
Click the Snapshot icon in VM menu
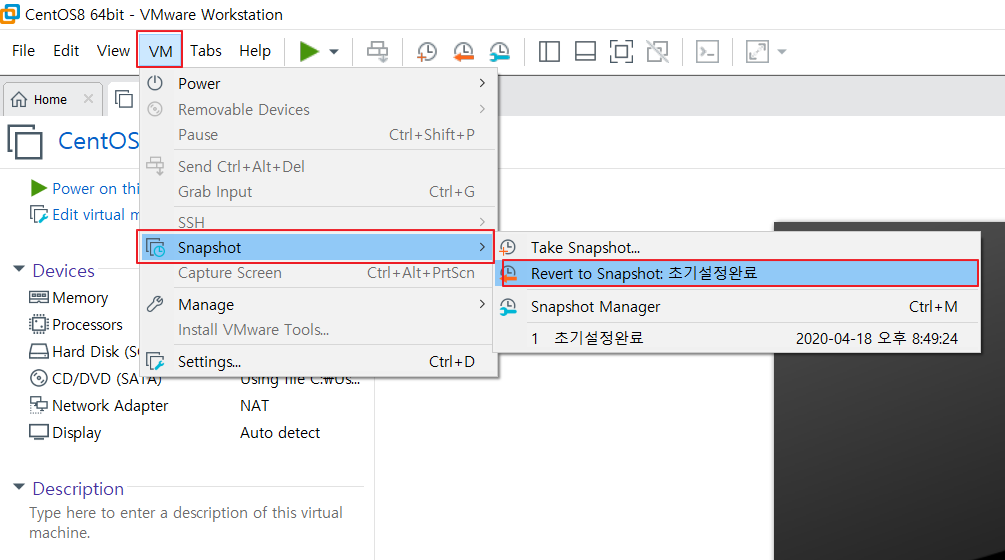[155, 247]
